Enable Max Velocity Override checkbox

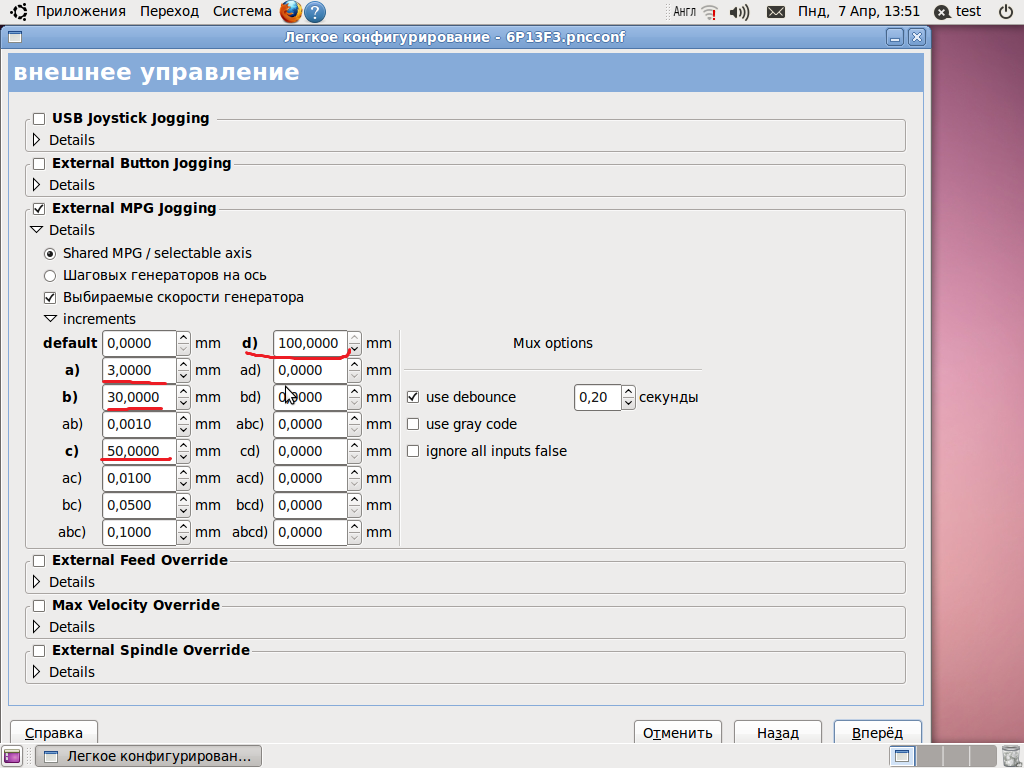tap(39, 606)
